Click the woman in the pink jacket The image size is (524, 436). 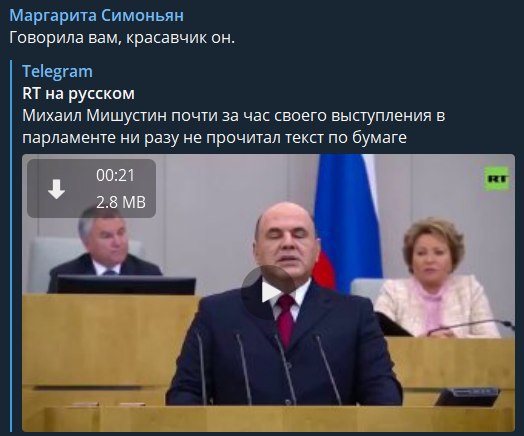click(x=435, y=278)
